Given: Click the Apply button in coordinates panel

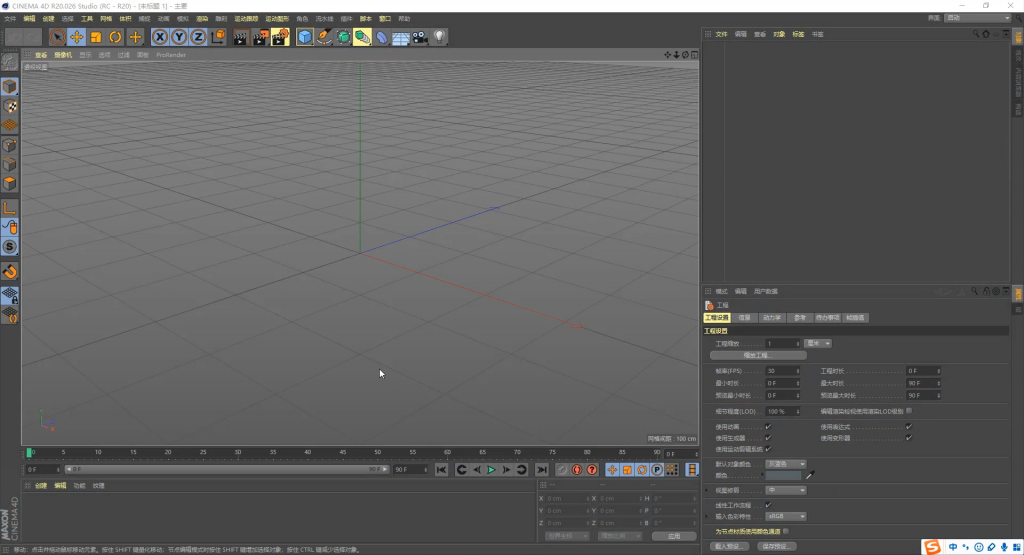Looking at the screenshot, I should 674,536.
